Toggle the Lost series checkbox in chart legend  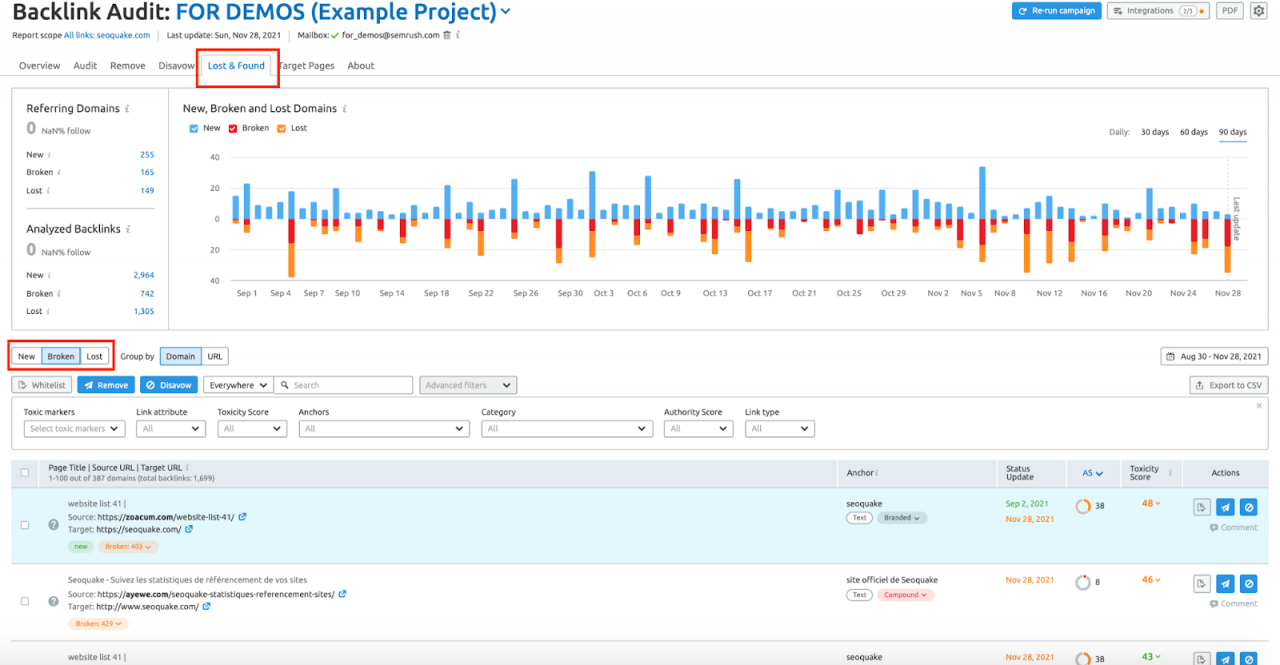point(282,128)
